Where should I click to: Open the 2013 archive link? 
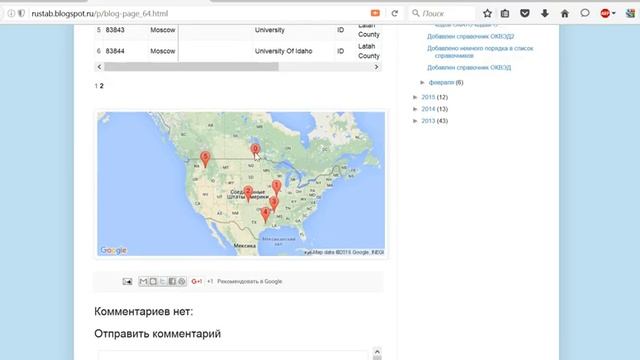click(428, 121)
